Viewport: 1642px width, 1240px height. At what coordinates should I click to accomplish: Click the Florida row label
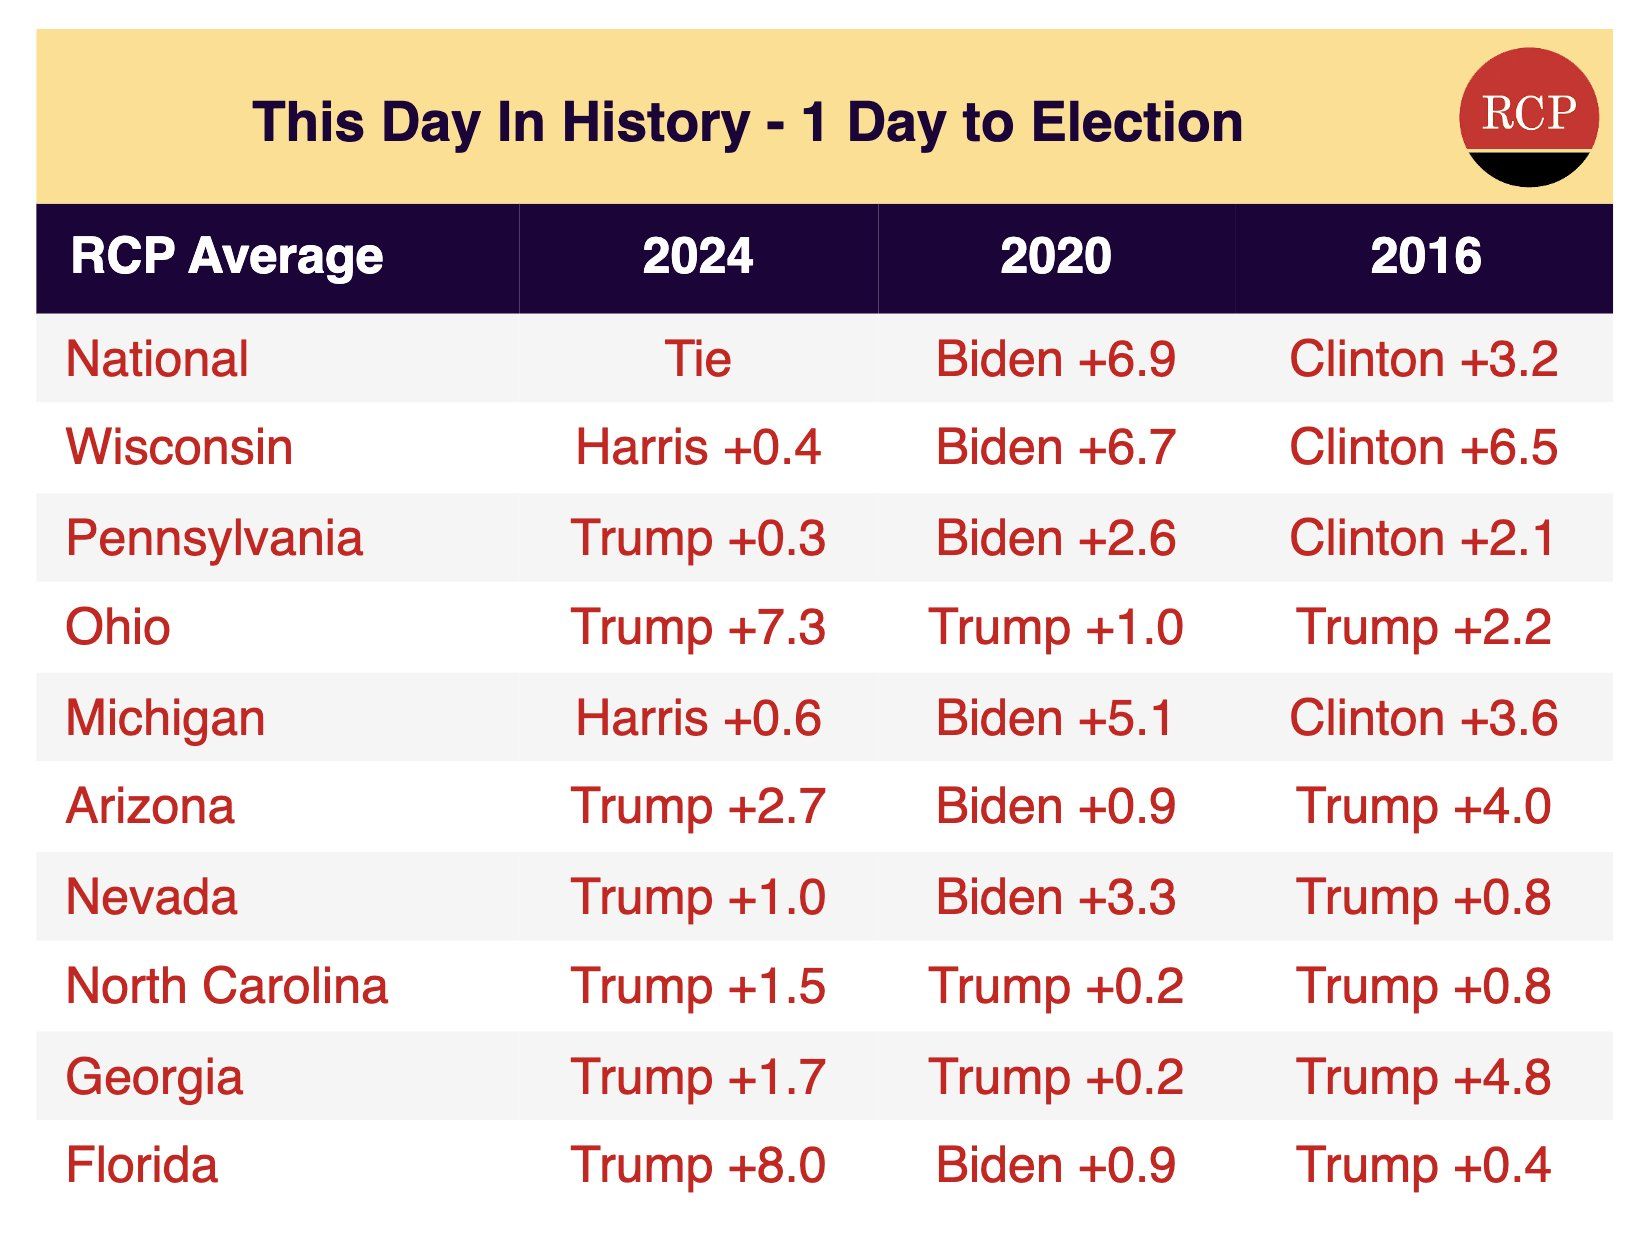point(141,1166)
